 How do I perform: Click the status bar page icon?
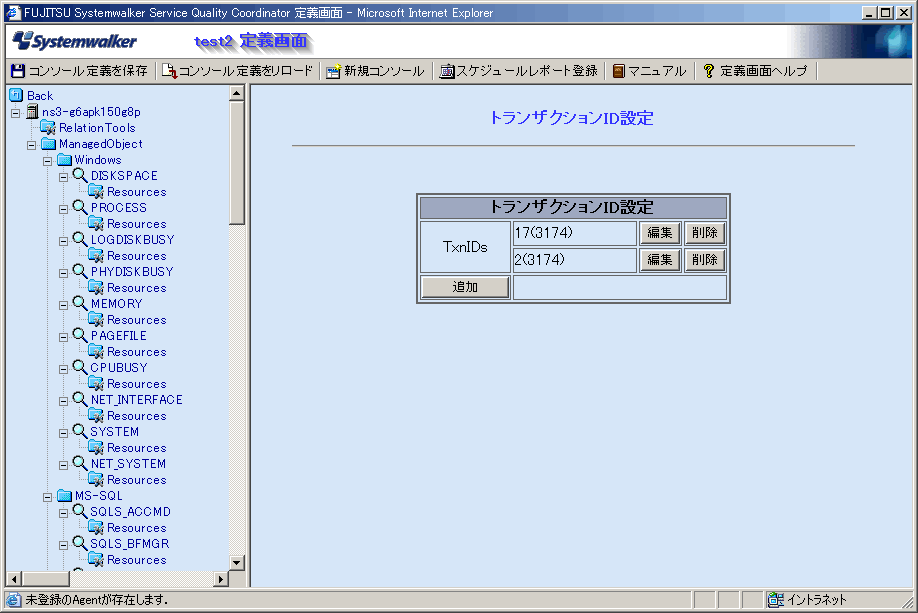coord(14,600)
